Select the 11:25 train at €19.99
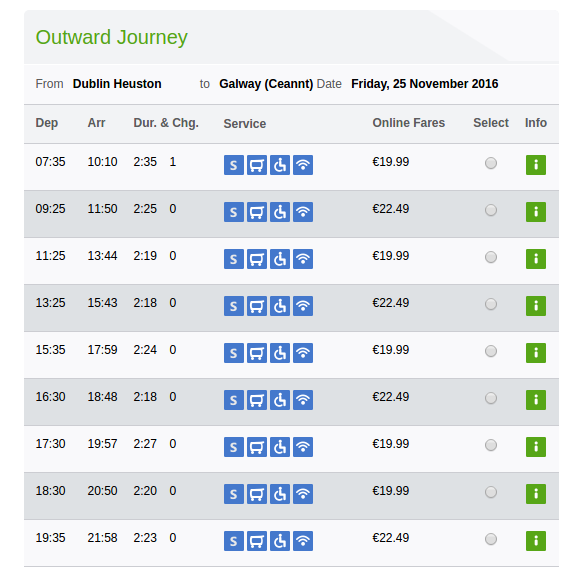This screenshot has height=572, width=567. coord(491,257)
